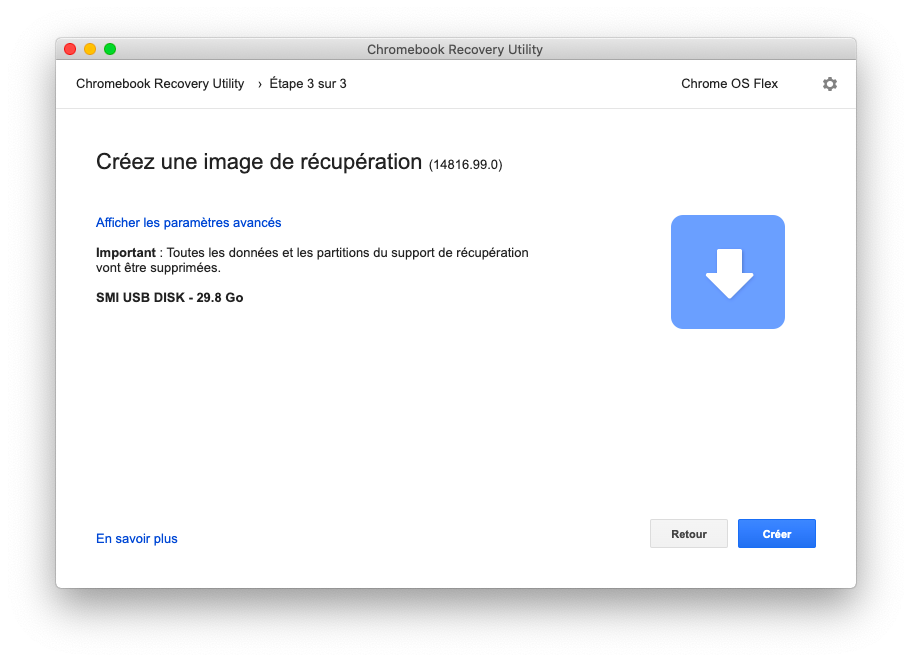Click the Chrome OS Flex label
The image size is (912, 662).
point(729,84)
